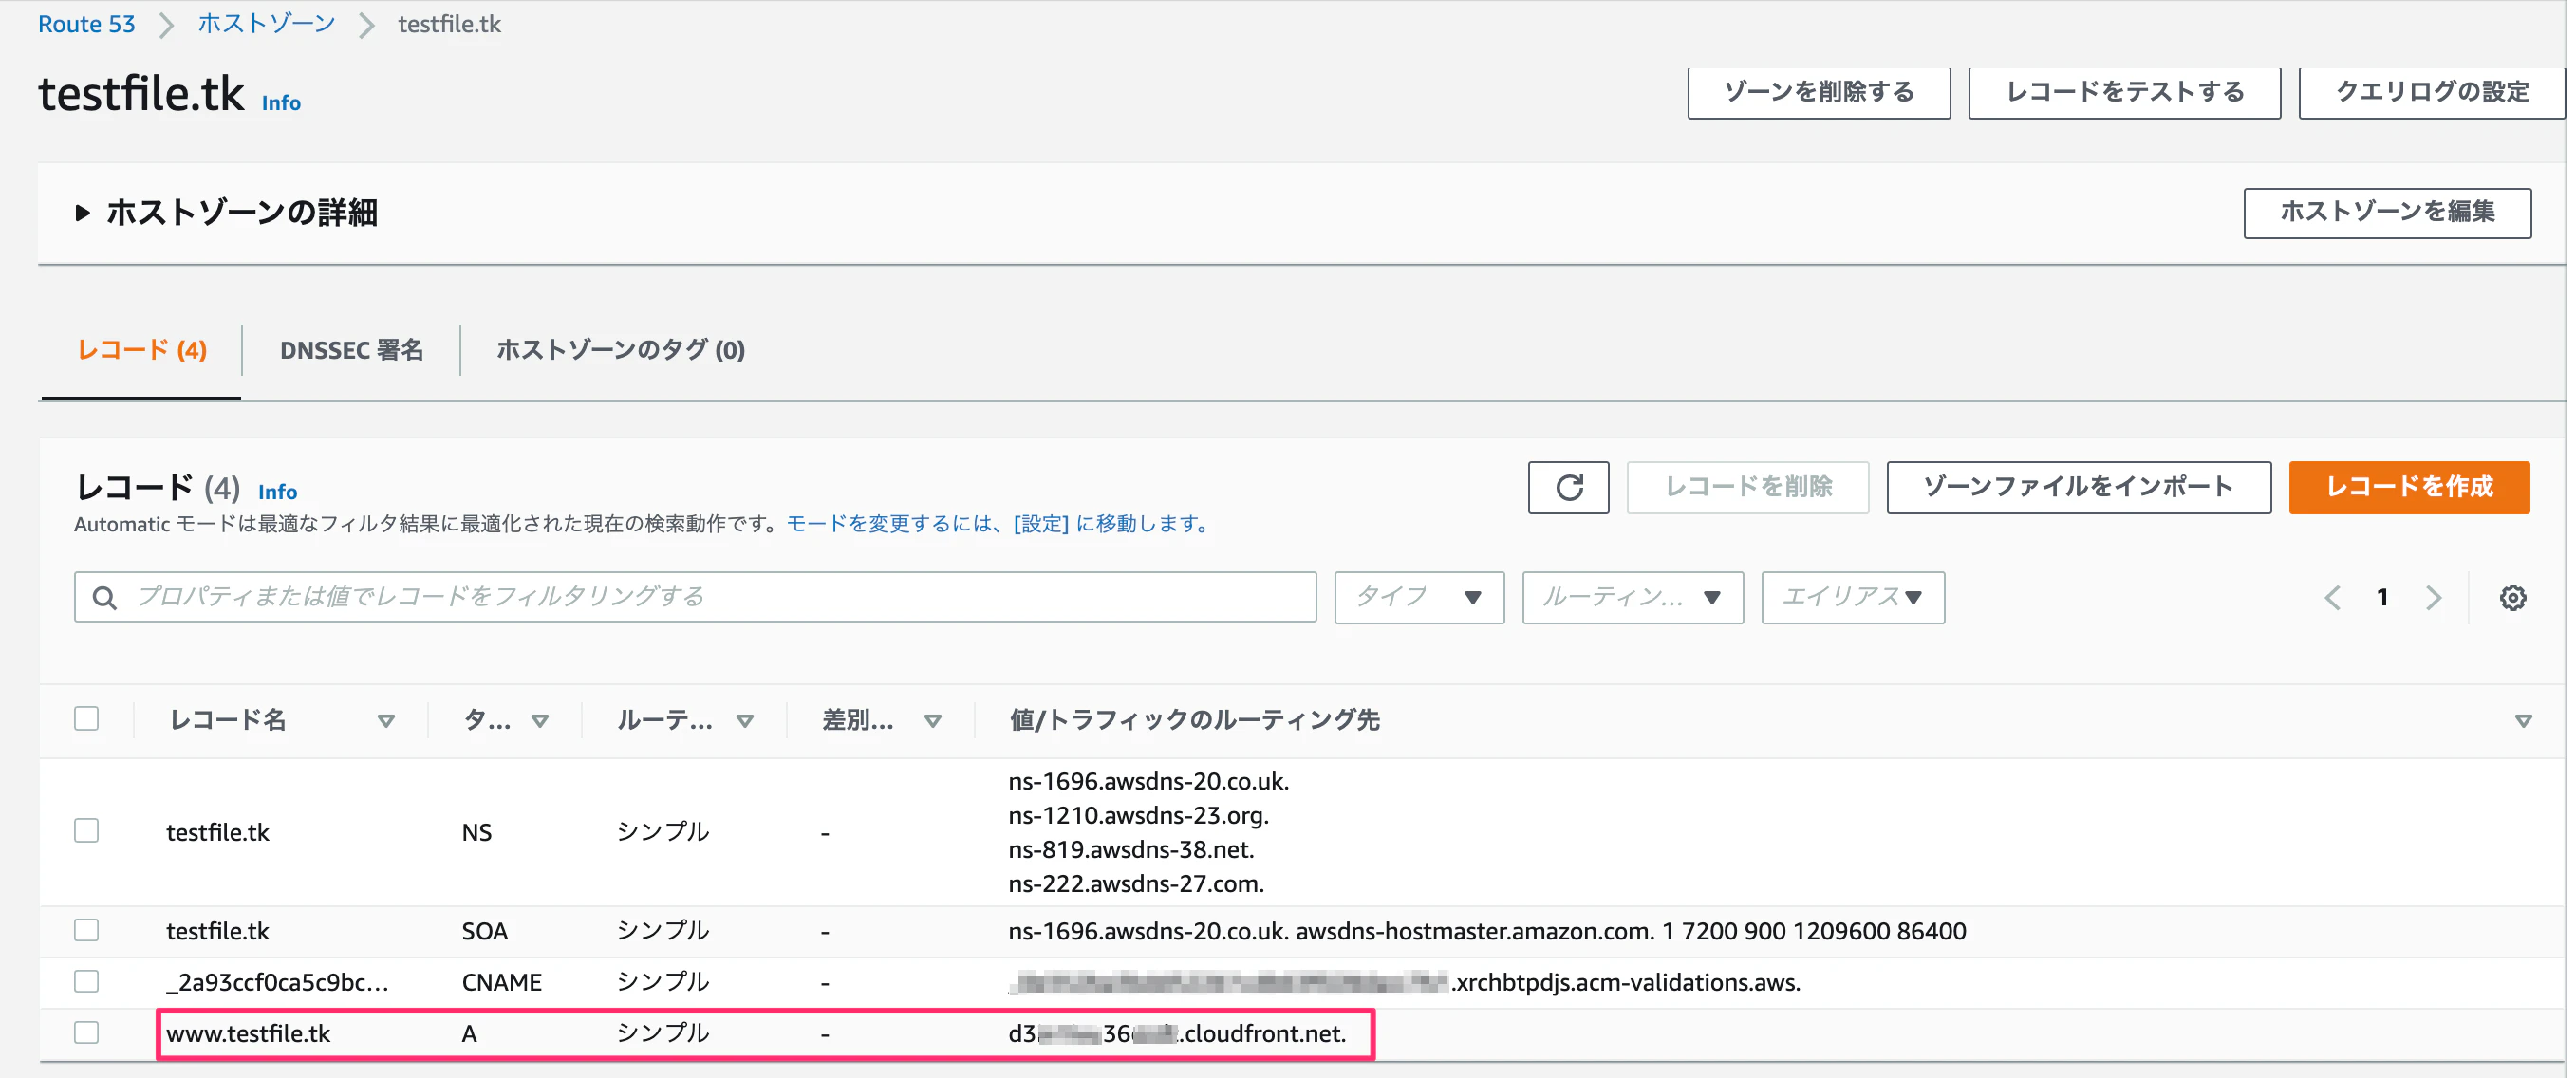Click レコードをテストする button
Viewport: 2576px width, 1078px height.
point(2124,92)
